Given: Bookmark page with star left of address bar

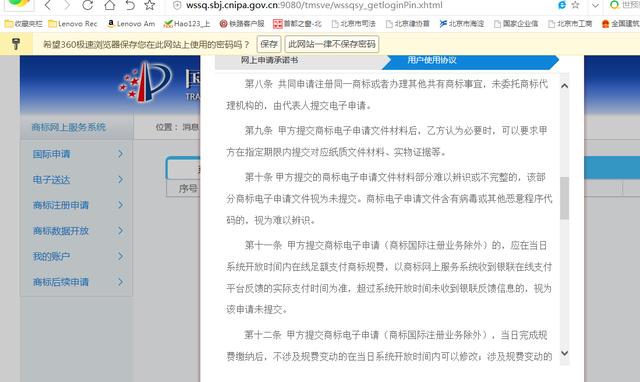Looking at the screenshot, I should (150, 5).
